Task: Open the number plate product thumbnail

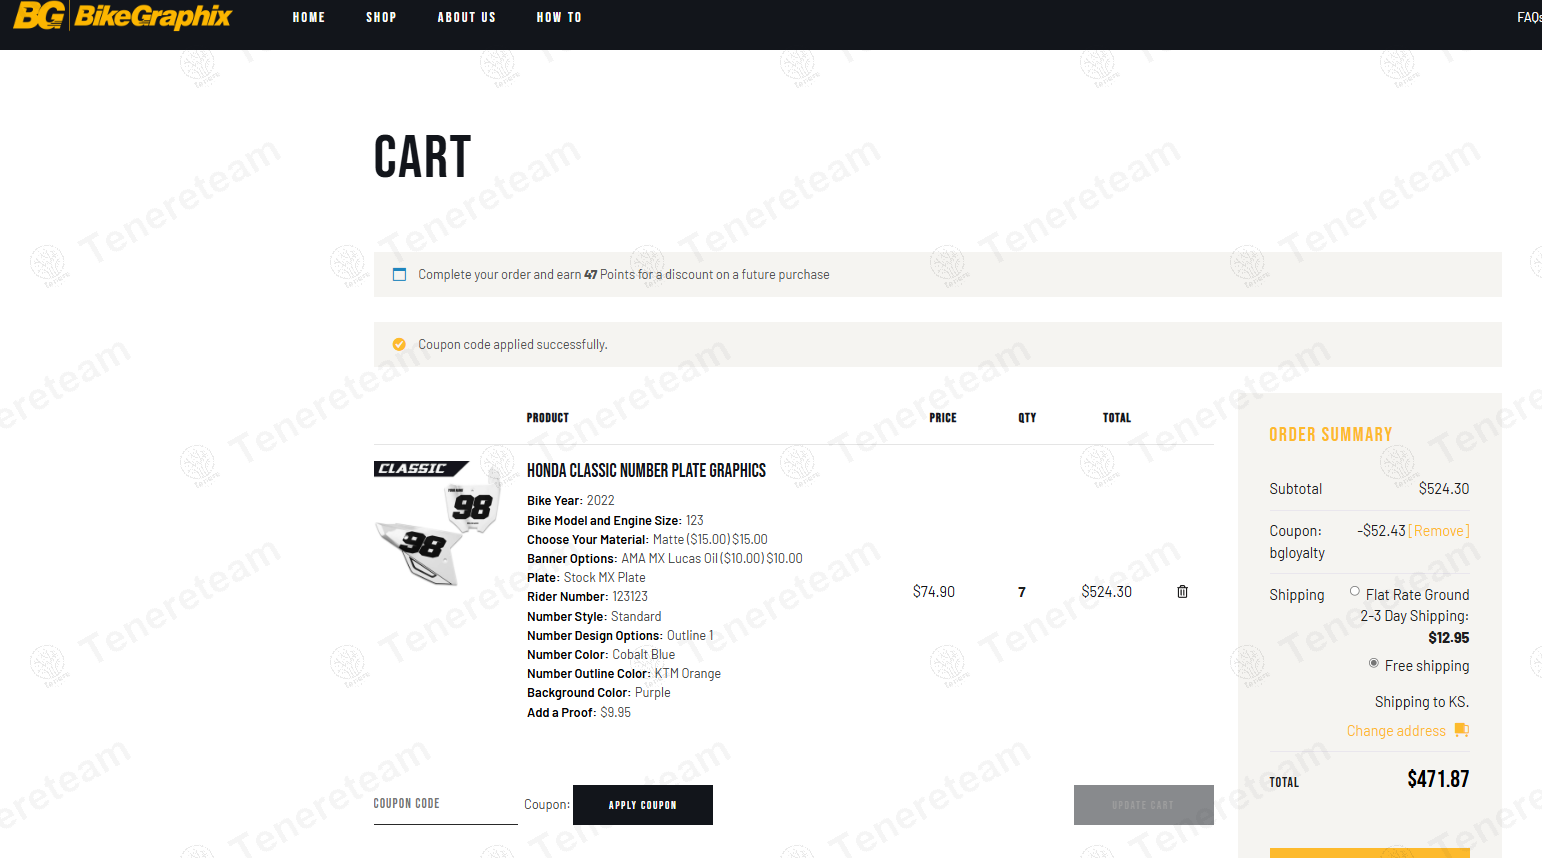Action: point(436,523)
